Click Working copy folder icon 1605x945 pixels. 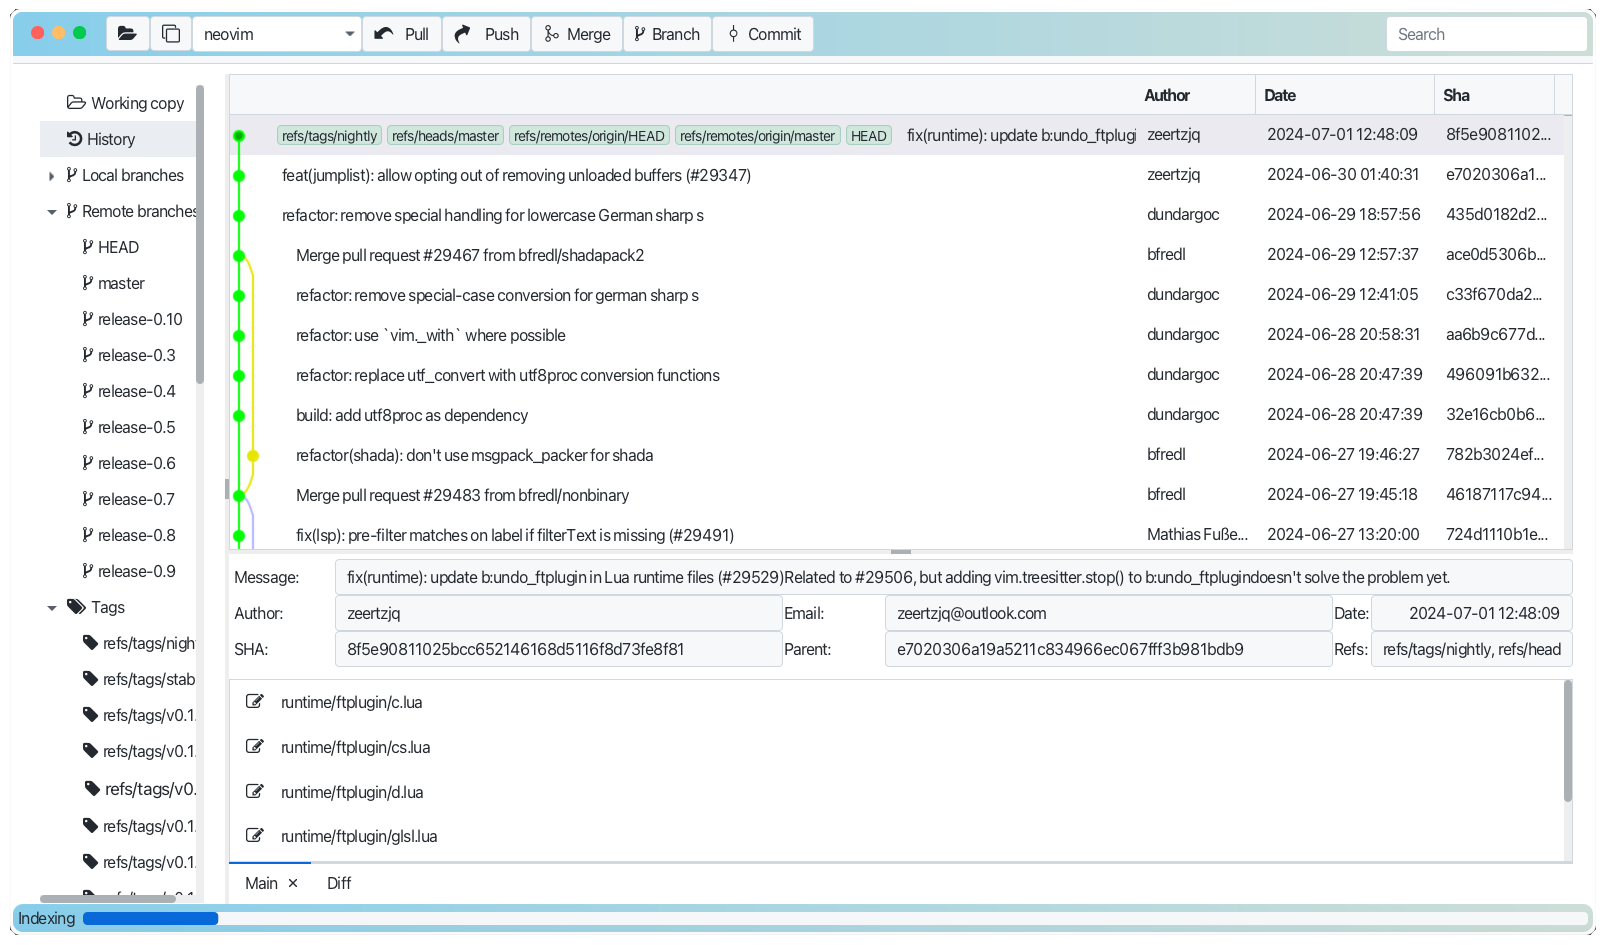[76, 102]
